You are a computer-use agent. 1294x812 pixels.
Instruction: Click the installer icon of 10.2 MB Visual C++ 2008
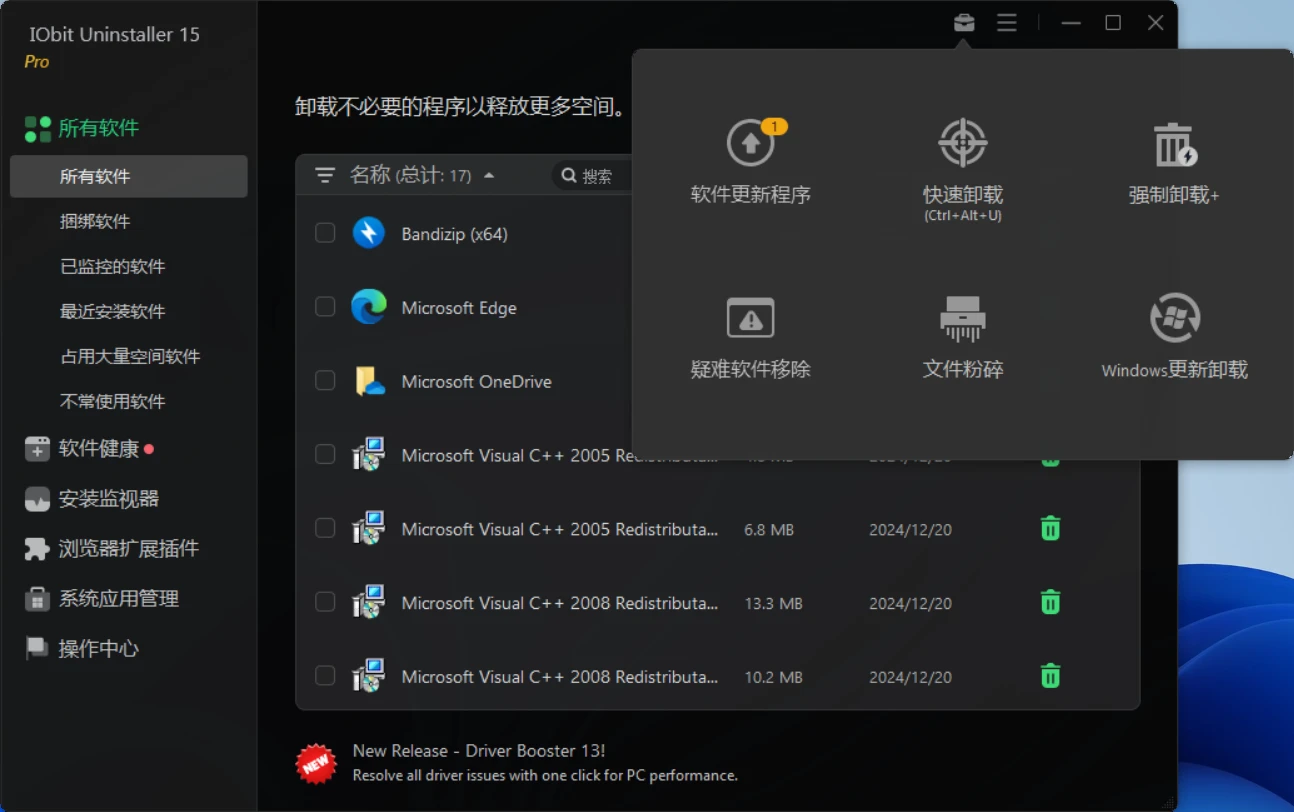pos(369,677)
